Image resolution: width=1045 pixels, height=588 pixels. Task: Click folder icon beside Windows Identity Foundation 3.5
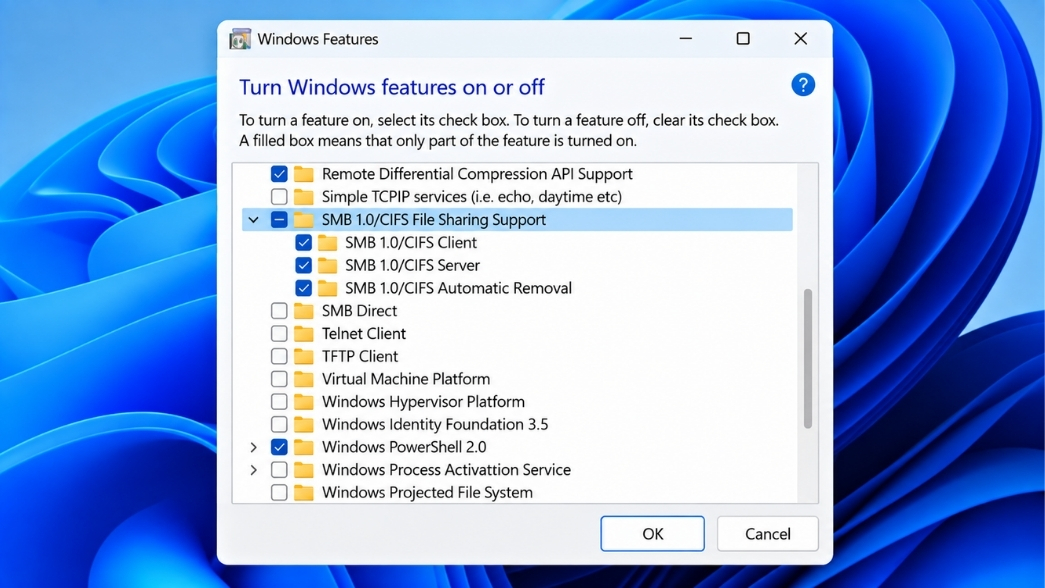(304, 424)
